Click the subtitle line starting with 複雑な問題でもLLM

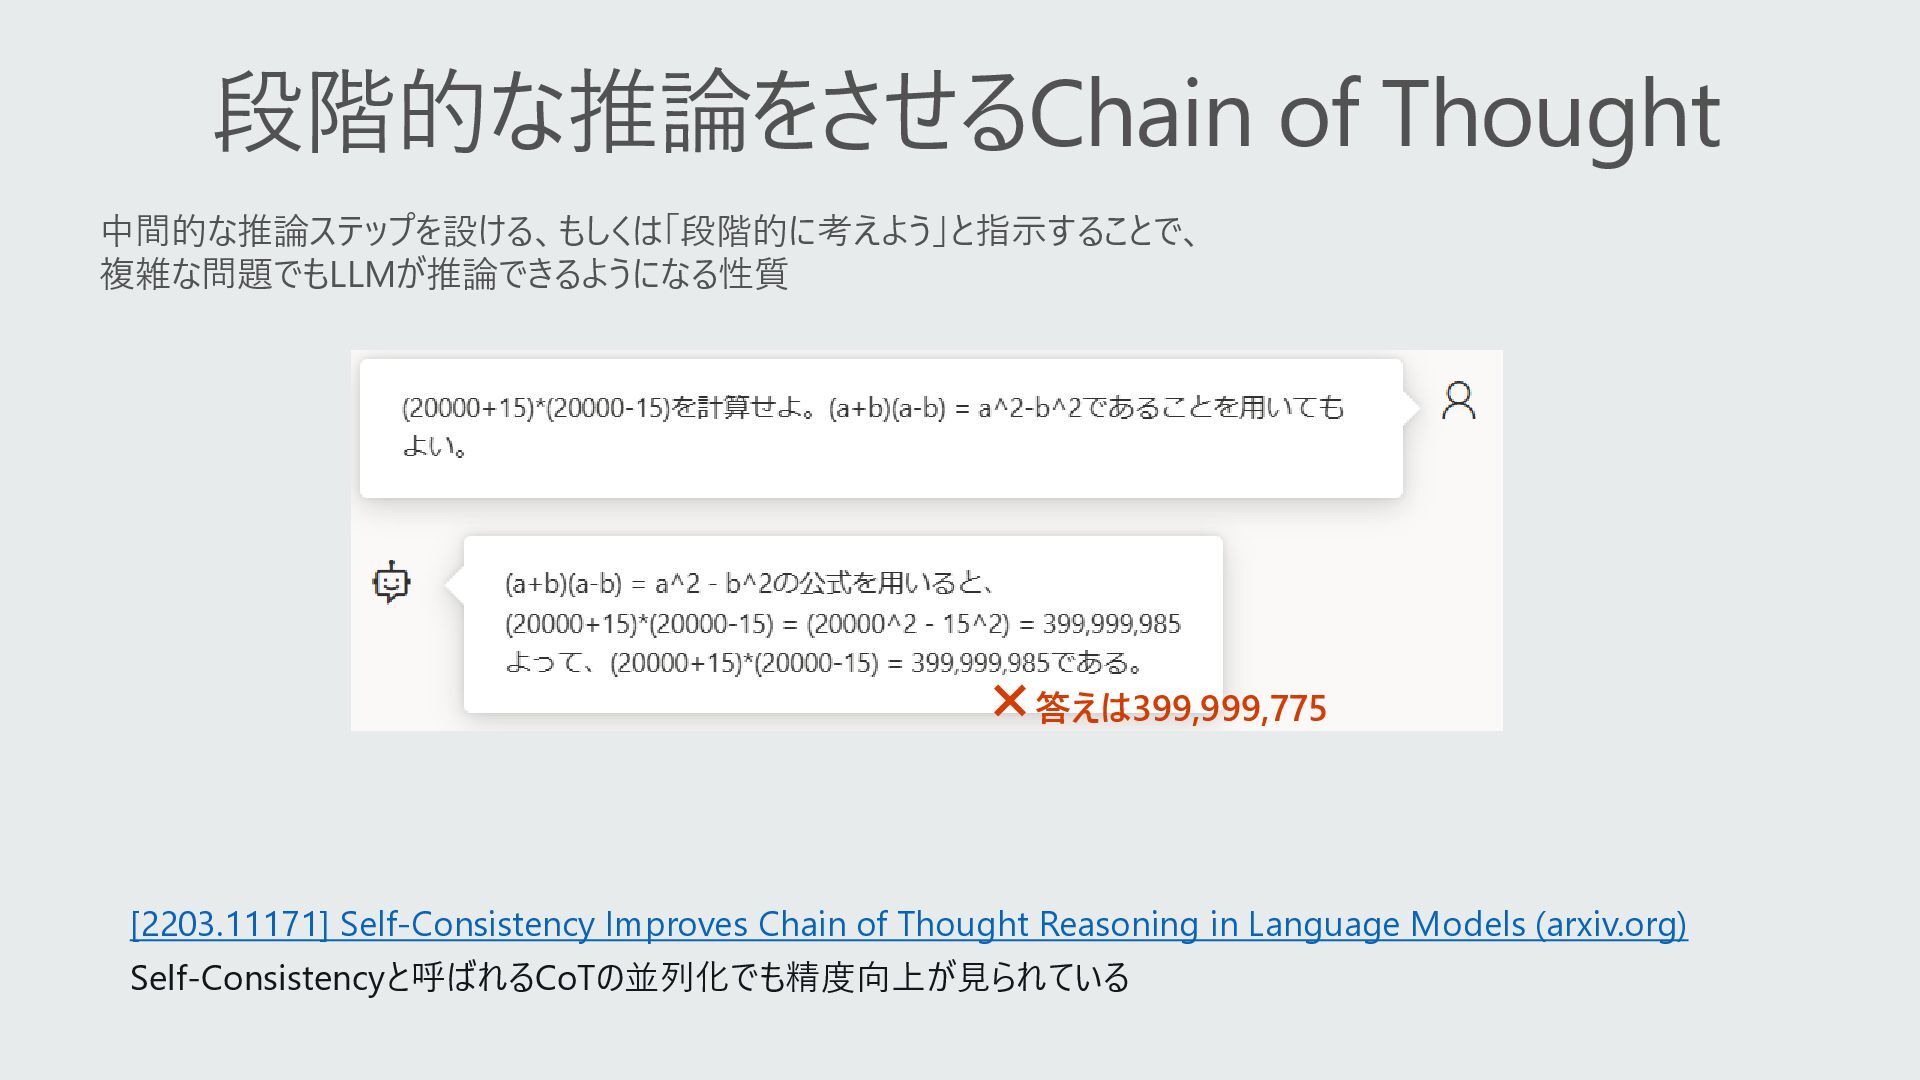[x=444, y=274]
